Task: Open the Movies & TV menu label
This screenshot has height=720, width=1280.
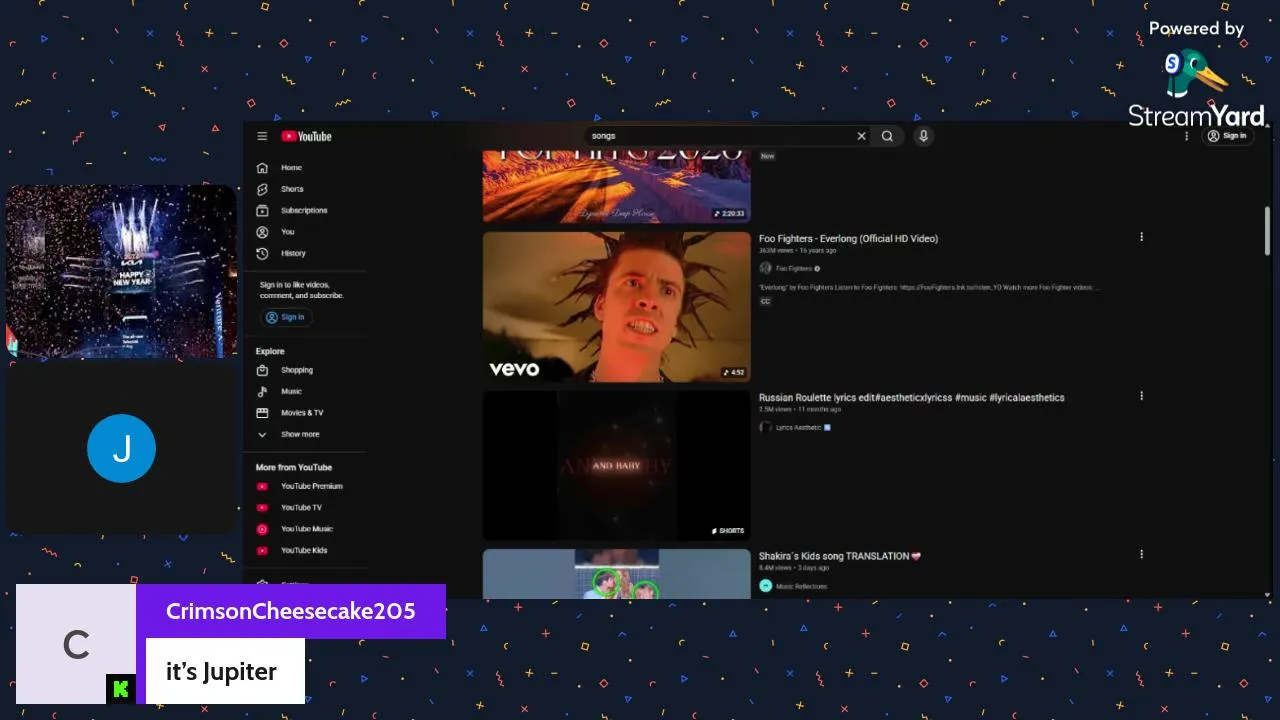Action: pos(302,413)
